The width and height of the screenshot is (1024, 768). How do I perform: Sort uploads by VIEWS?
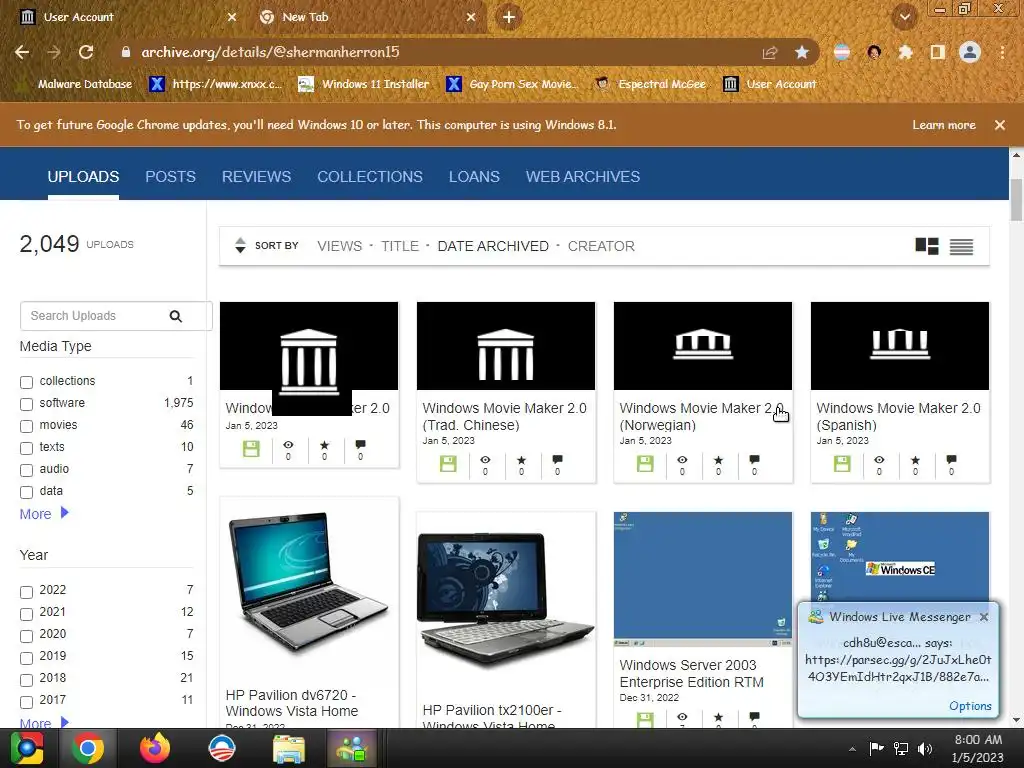339,246
